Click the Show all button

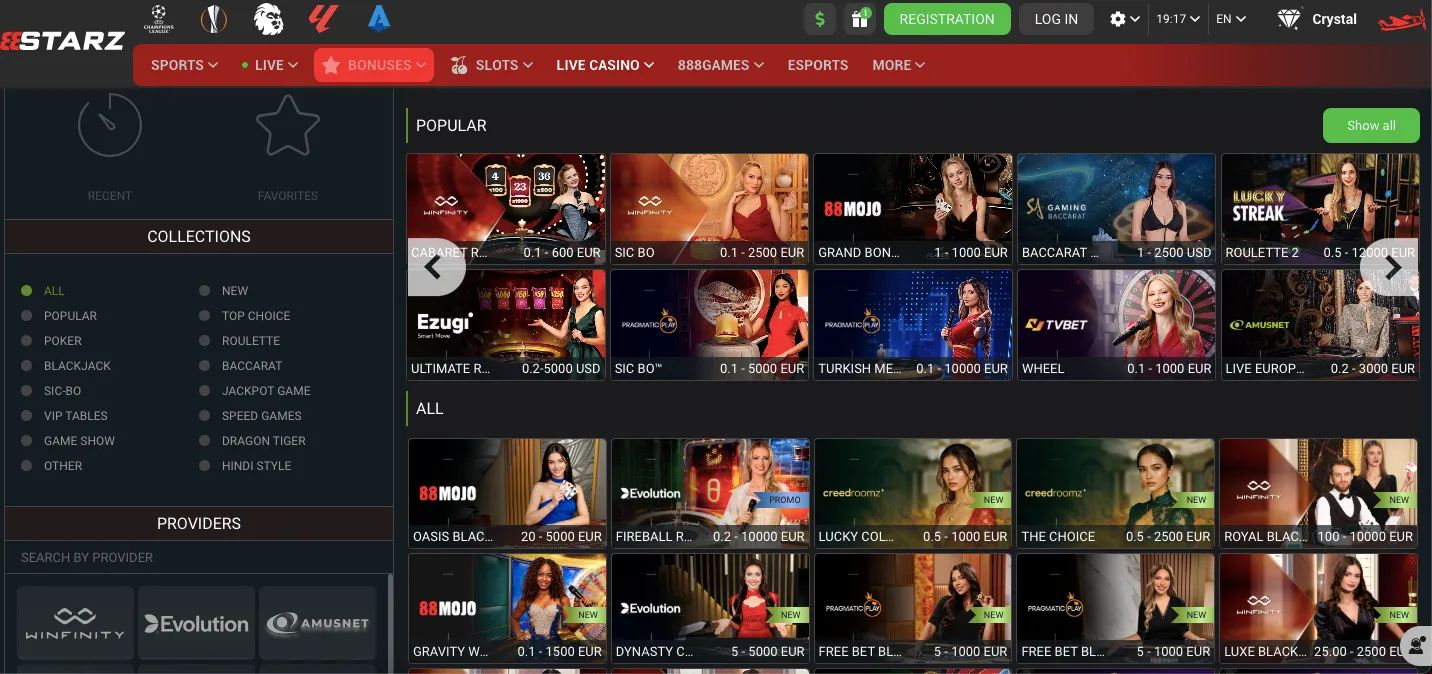[1371, 125]
